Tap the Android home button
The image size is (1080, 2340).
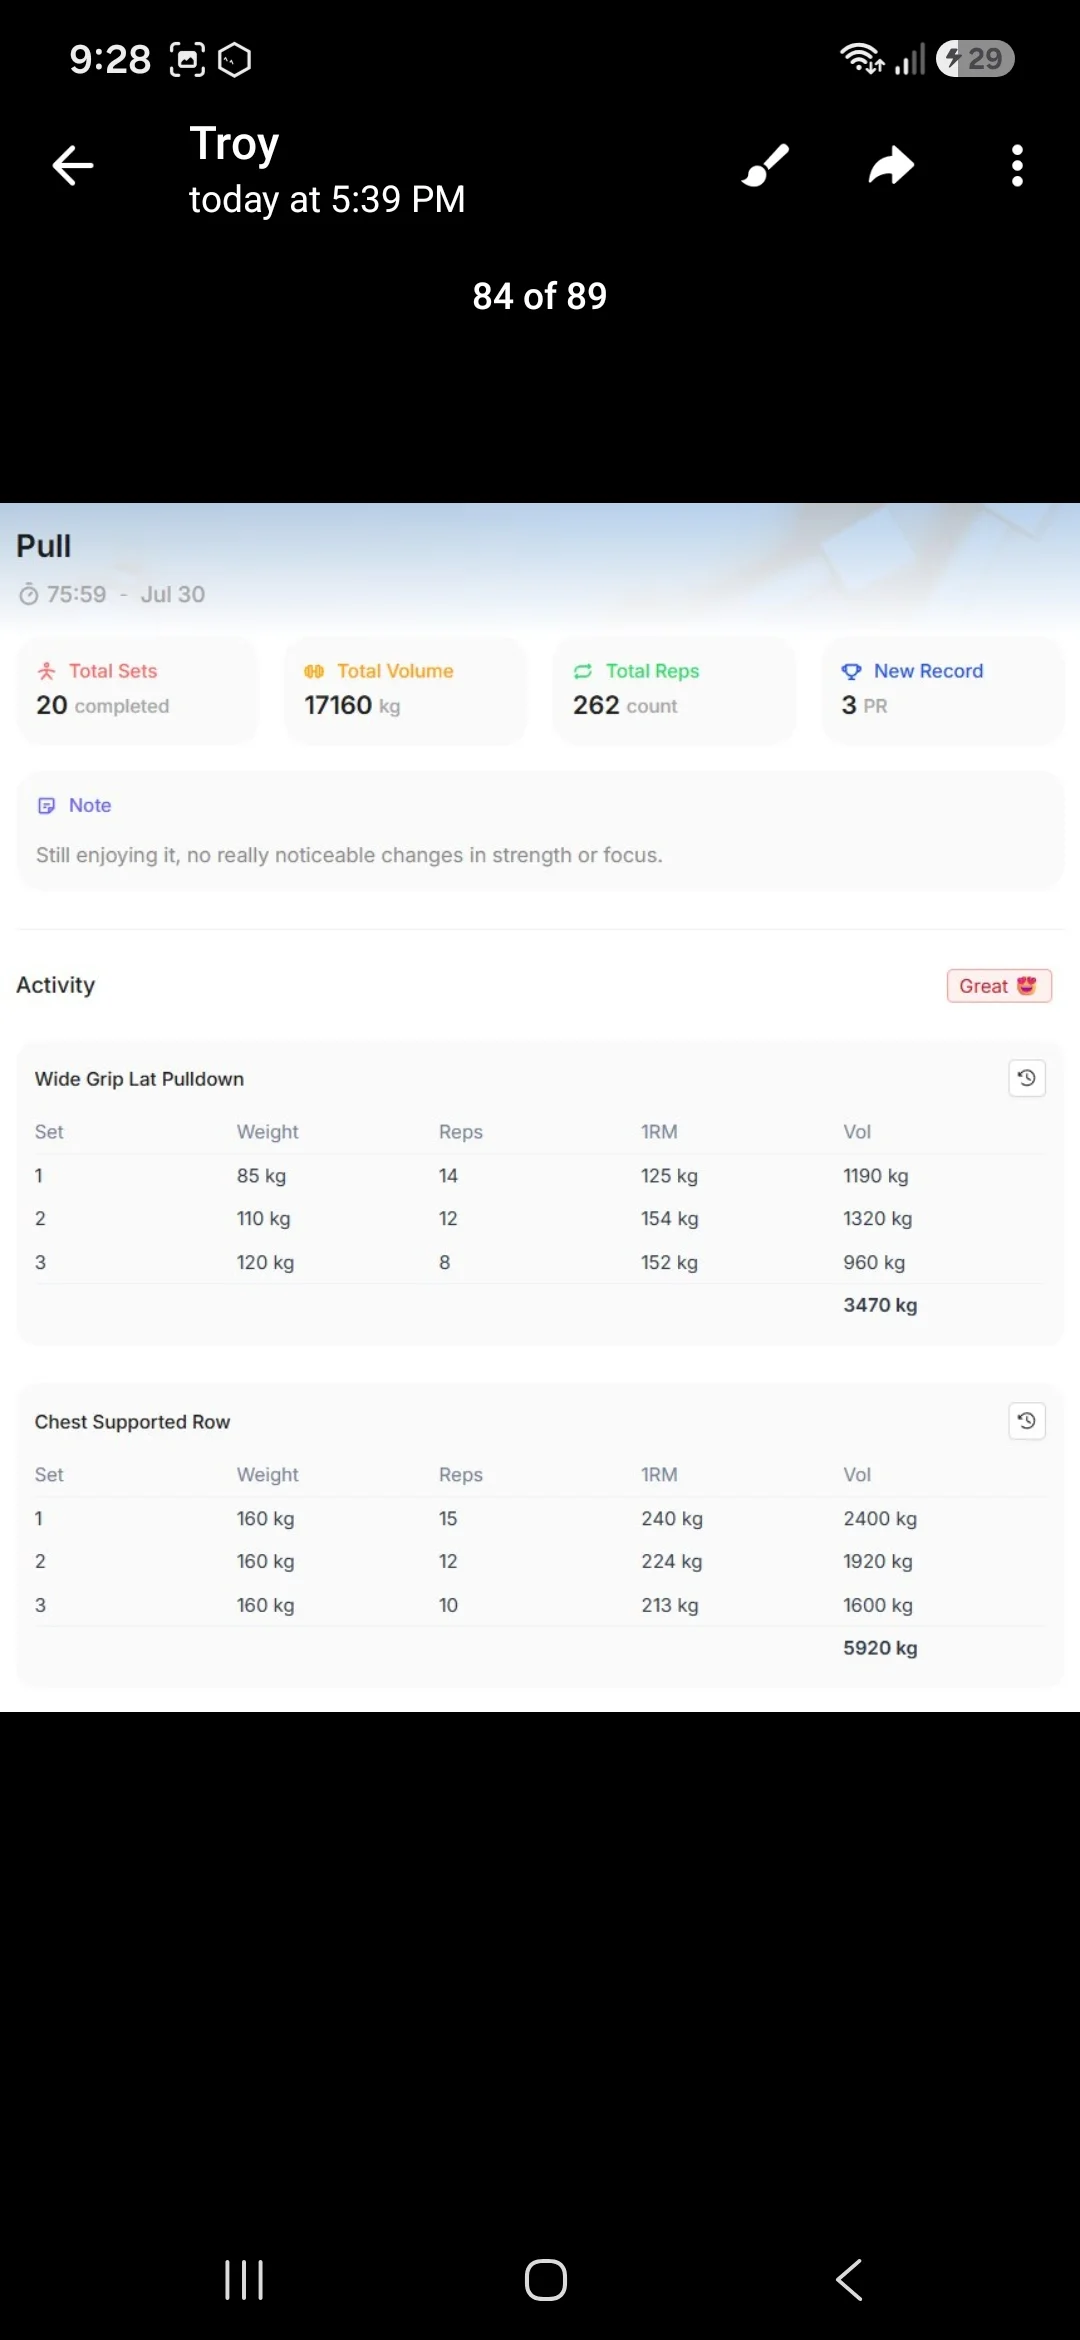pyautogui.click(x=546, y=2280)
